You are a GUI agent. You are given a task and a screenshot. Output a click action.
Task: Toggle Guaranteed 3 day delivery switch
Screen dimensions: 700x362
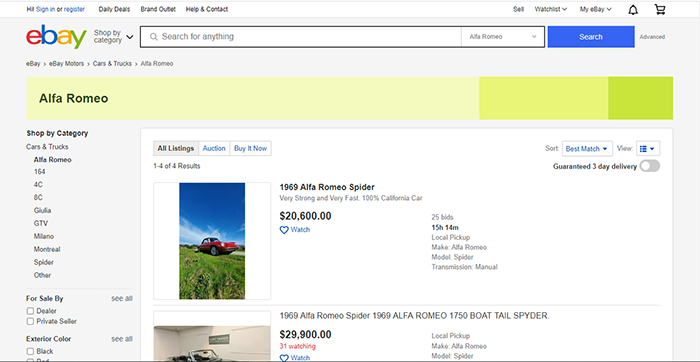click(x=650, y=166)
